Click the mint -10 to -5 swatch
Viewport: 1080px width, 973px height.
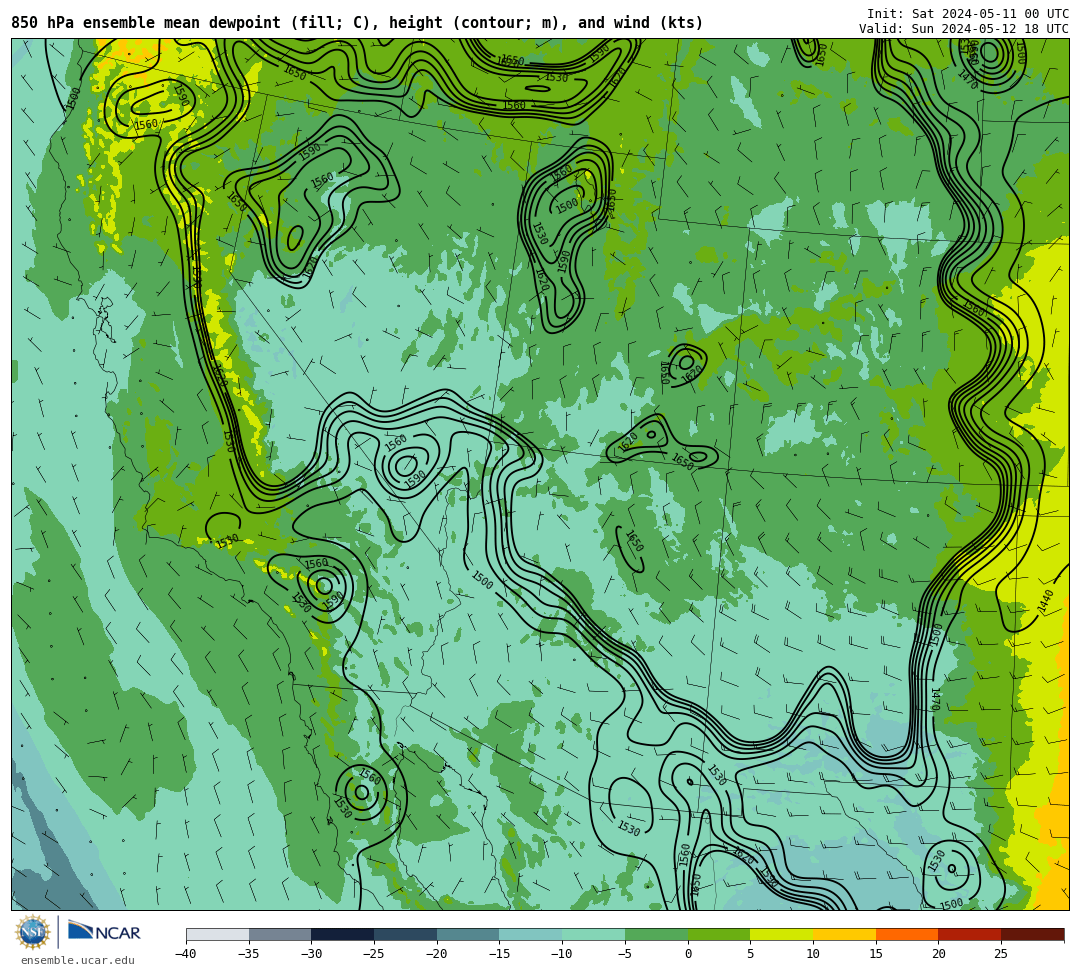594,934
